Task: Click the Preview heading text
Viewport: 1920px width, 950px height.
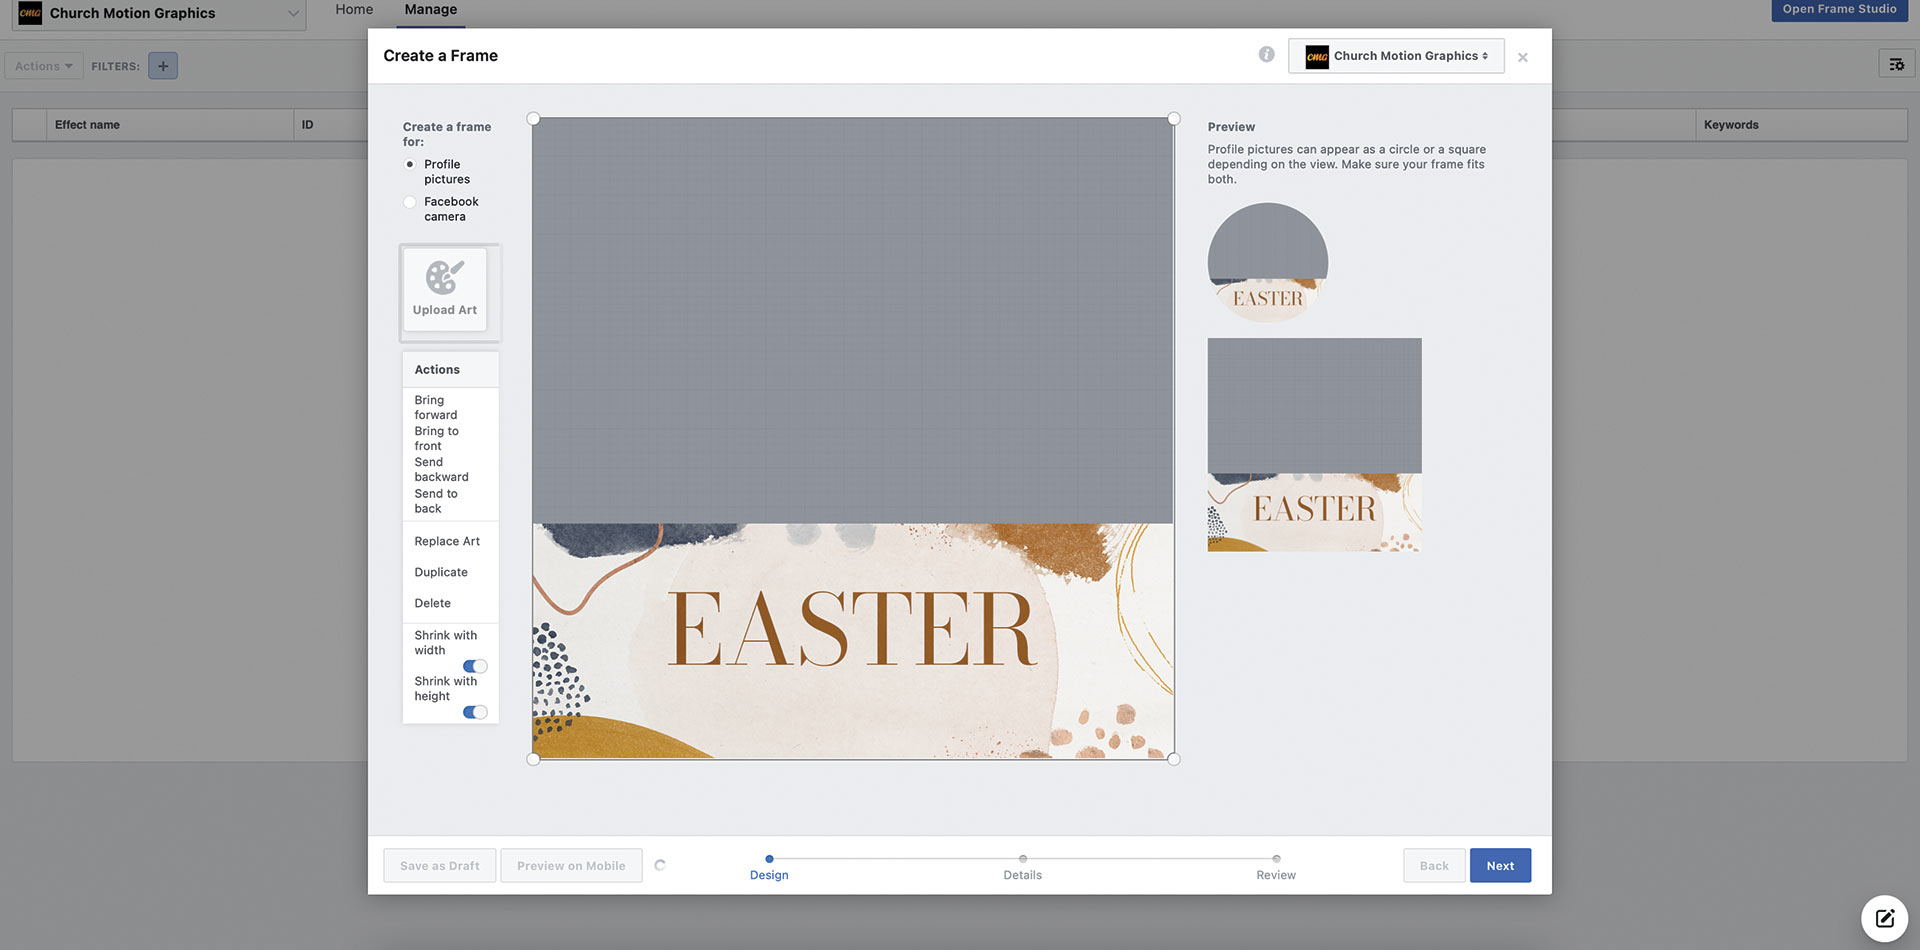Action: tap(1231, 127)
